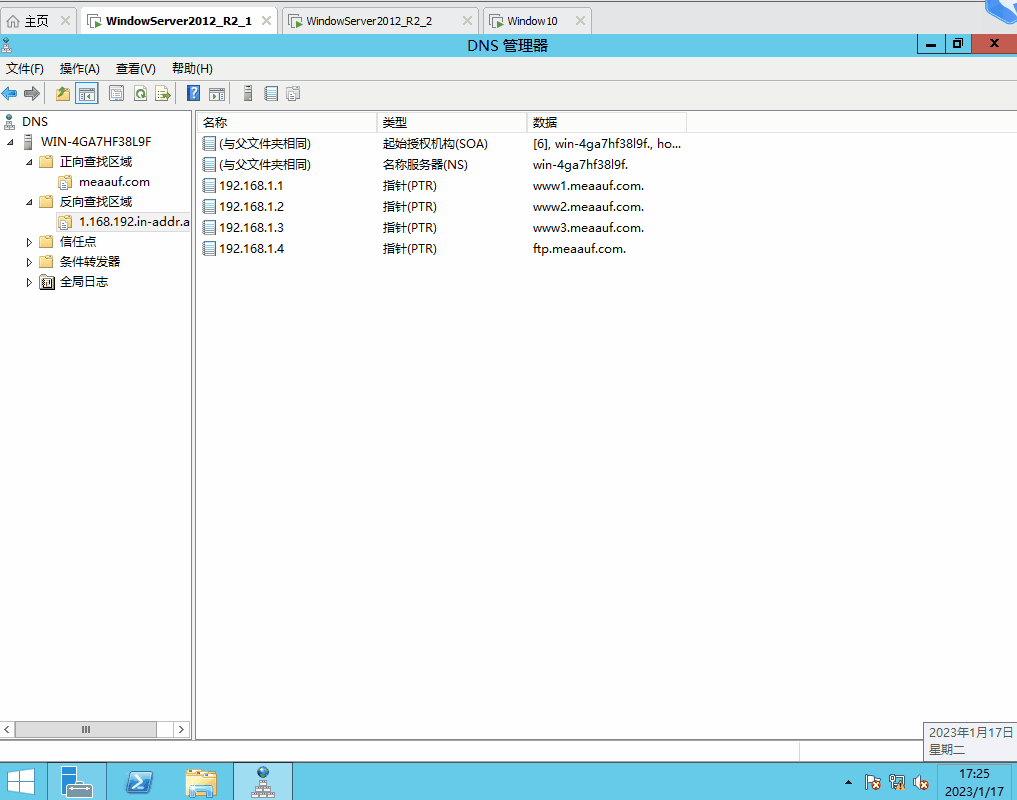
Task: Select the 192.168.1.2 PTR record
Action: tap(442, 207)
